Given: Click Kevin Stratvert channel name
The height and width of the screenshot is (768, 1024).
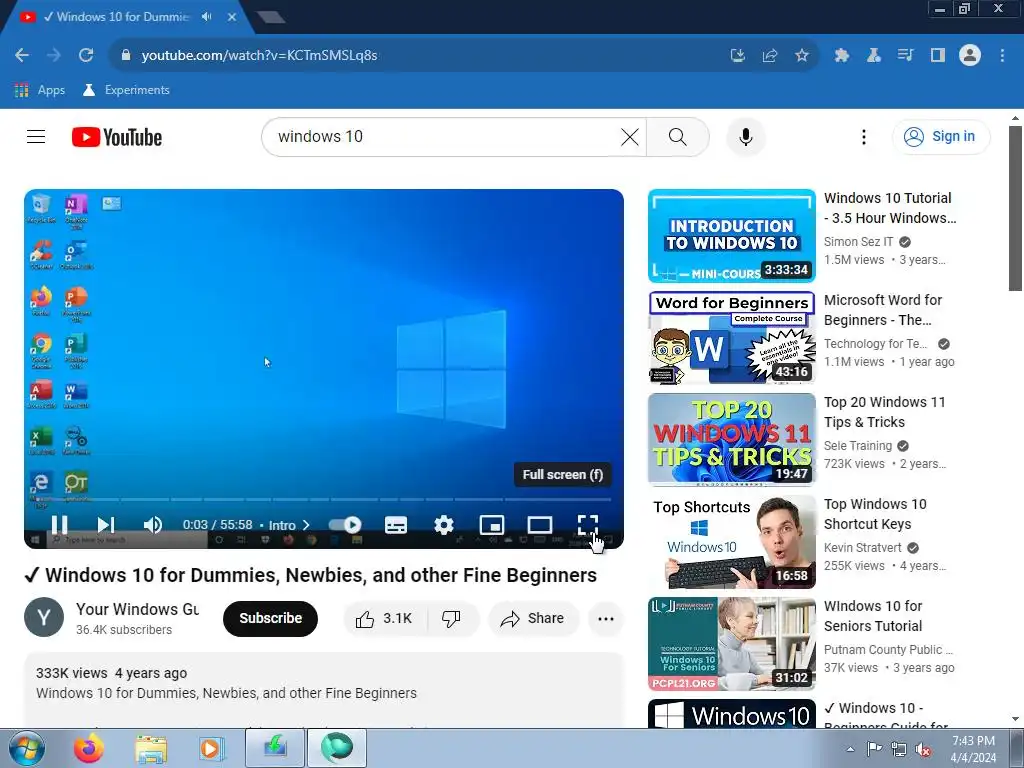Looking at the screenshot, I should point(862,547).
